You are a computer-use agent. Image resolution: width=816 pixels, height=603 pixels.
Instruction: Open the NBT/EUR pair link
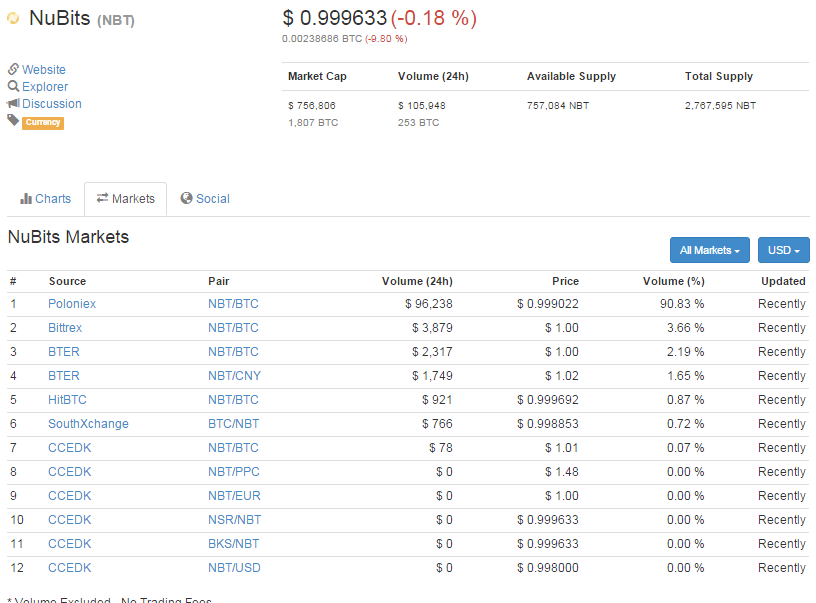[x=234, y=495]
